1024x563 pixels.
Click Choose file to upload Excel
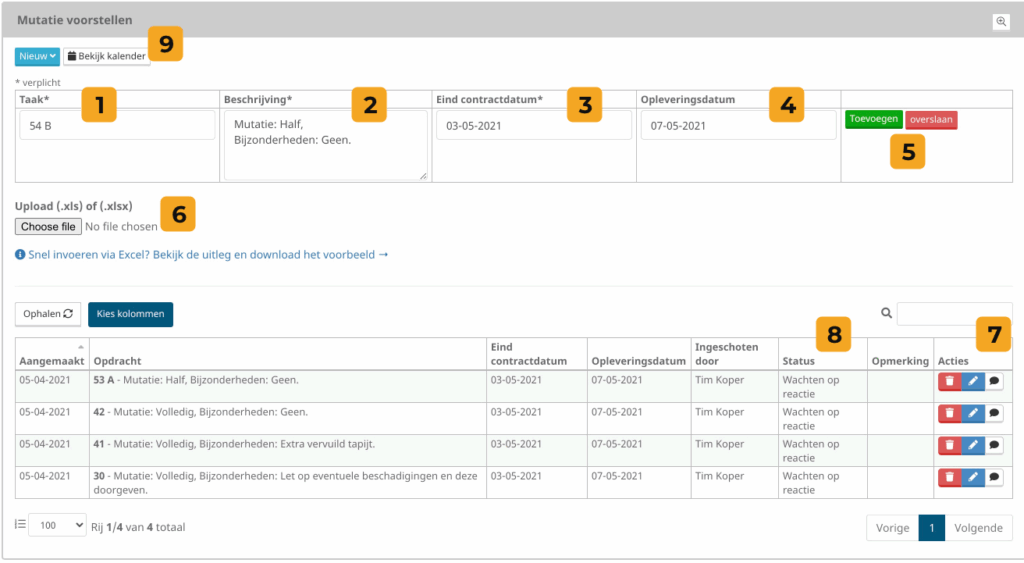[48, 227]
